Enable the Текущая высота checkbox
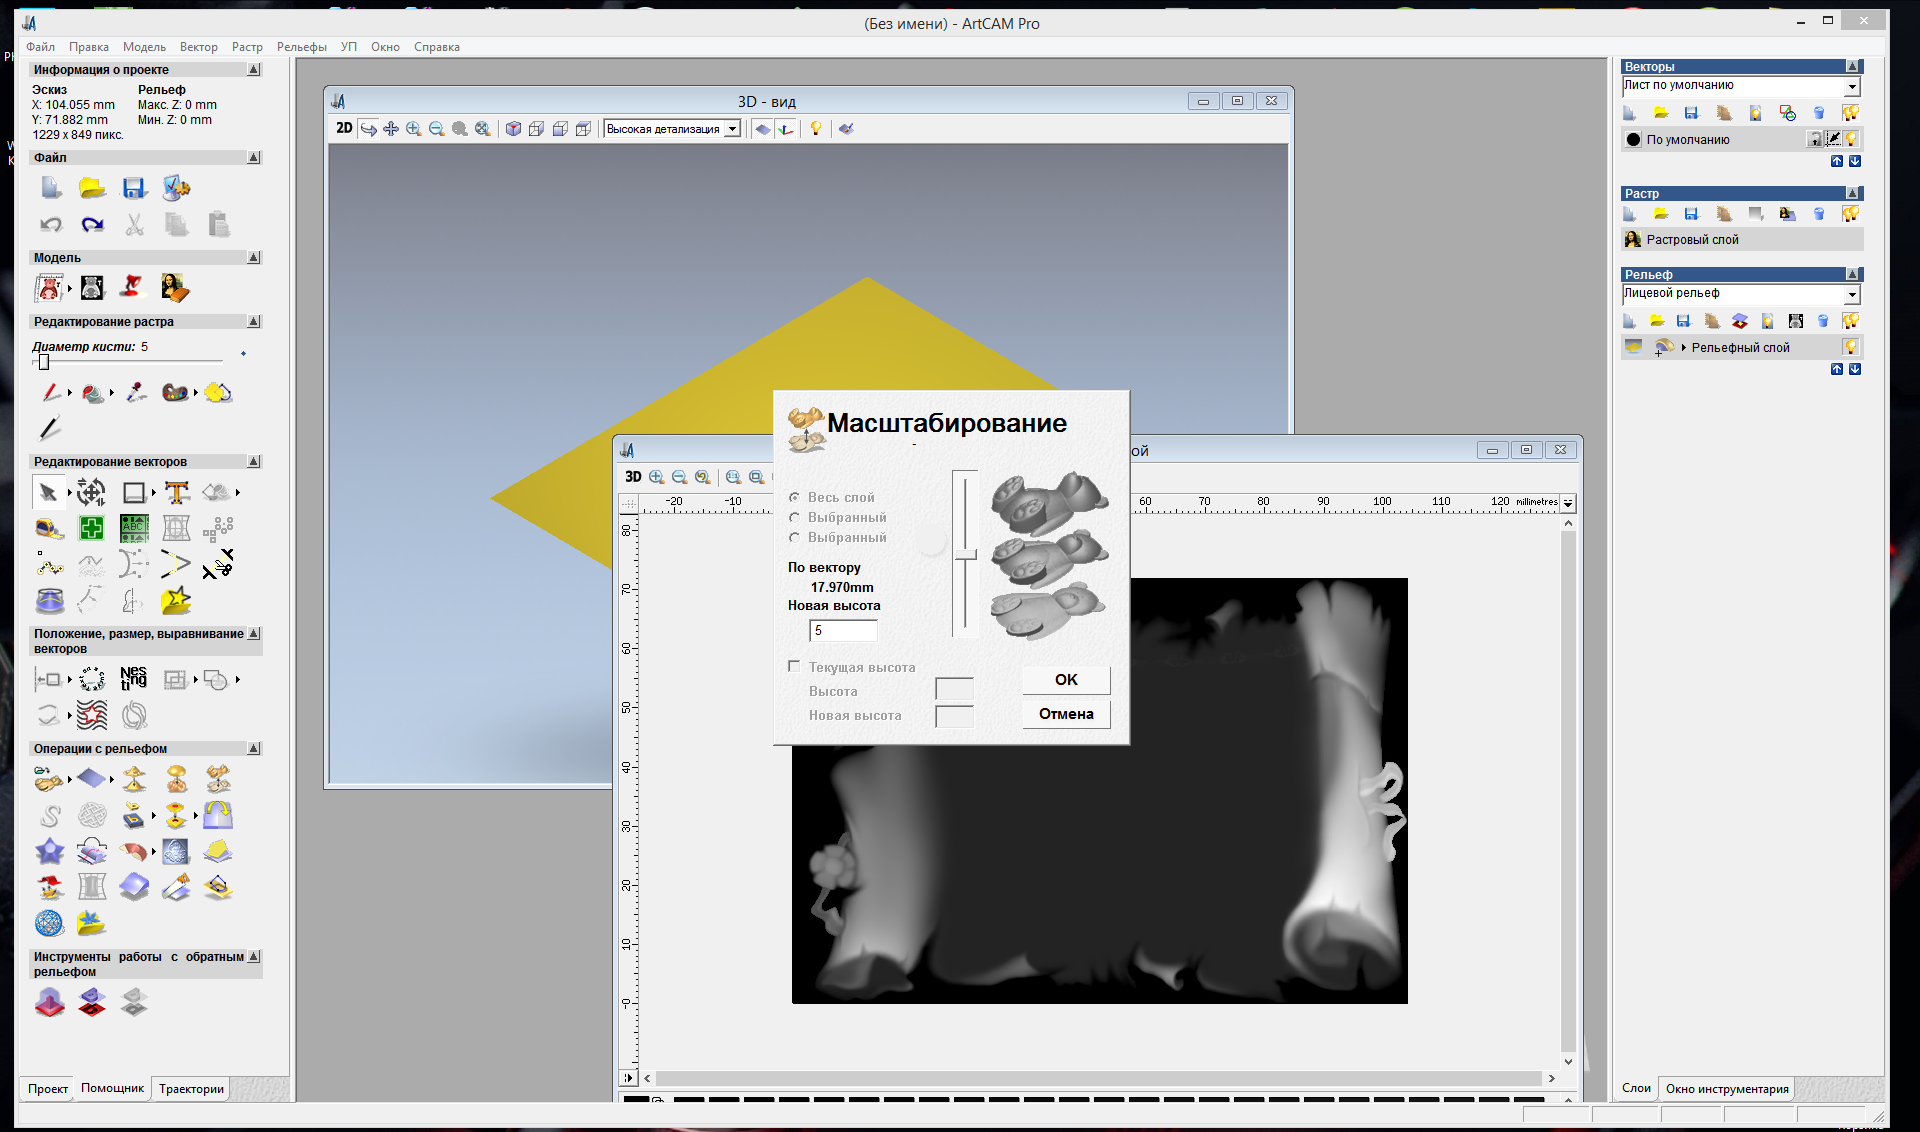 pos(794,666)
